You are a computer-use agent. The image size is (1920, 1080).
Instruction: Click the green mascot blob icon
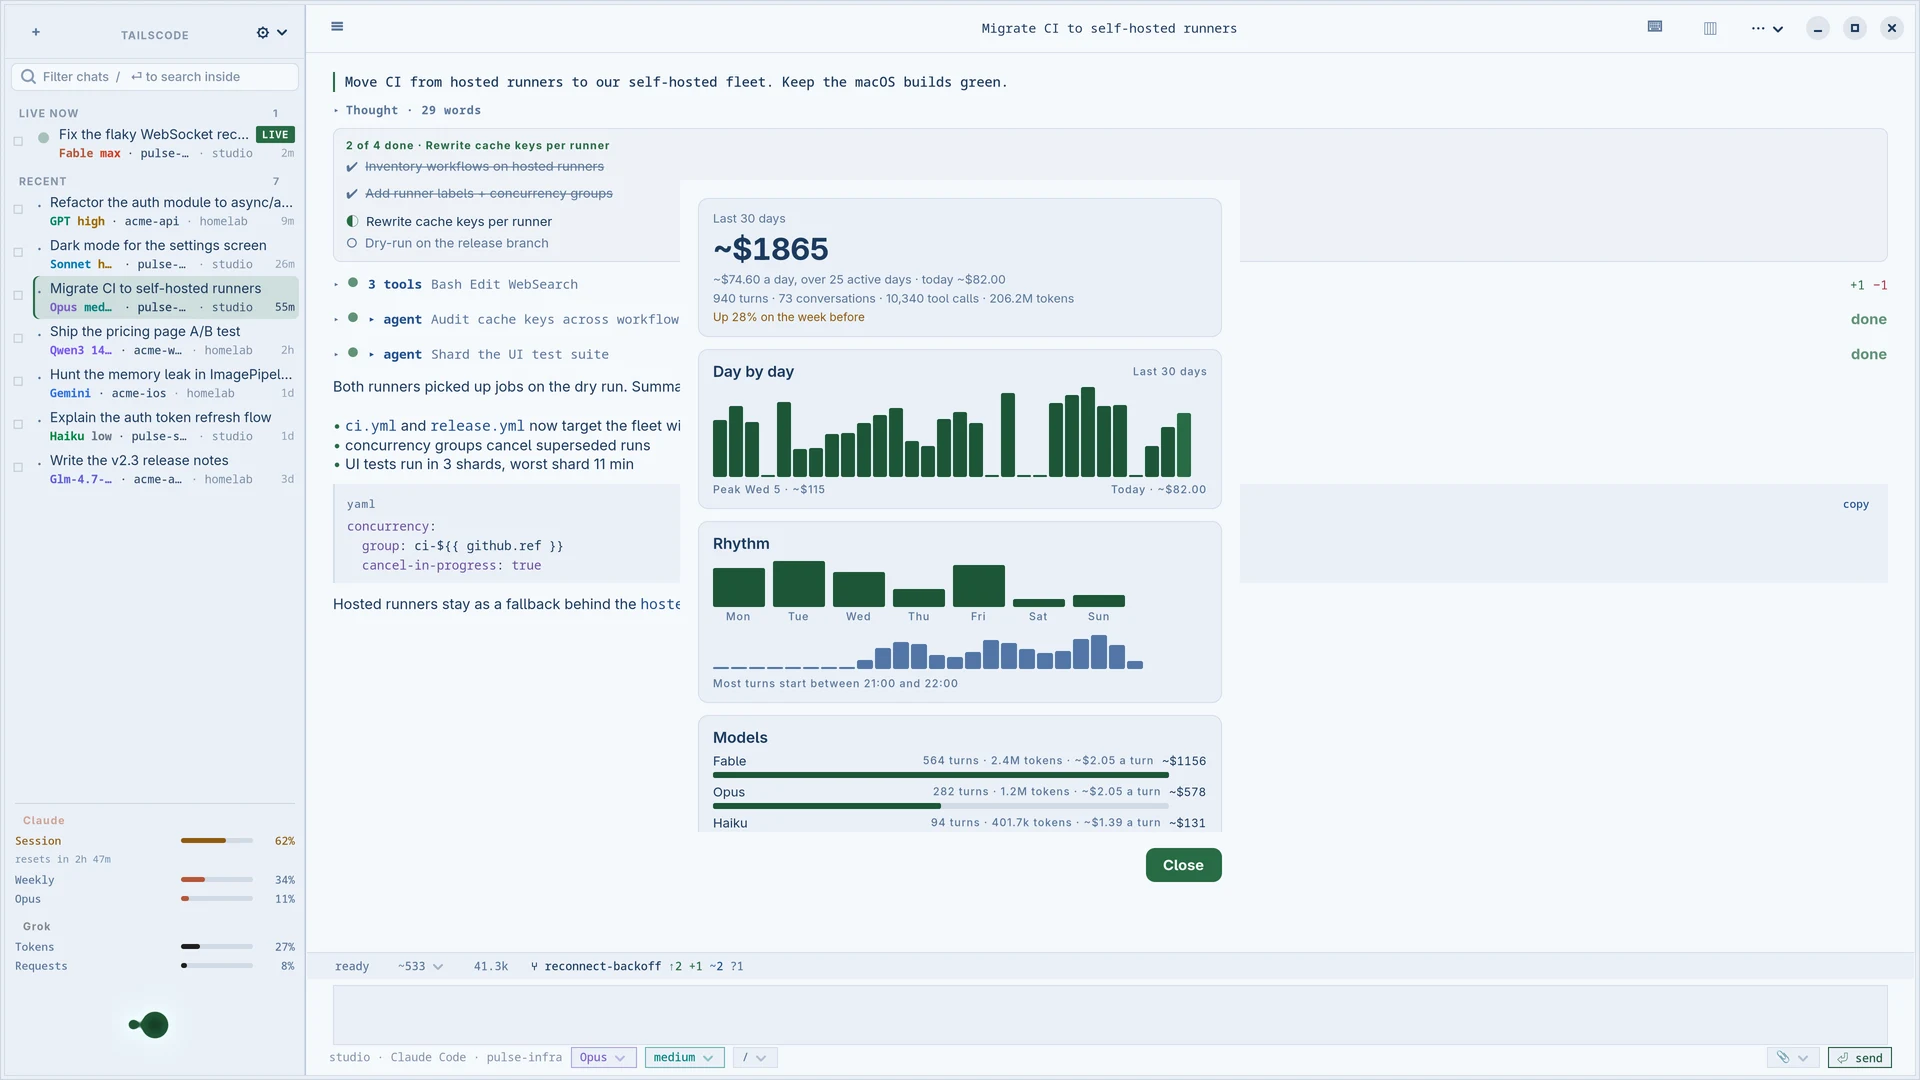[x=150, y=1025]
